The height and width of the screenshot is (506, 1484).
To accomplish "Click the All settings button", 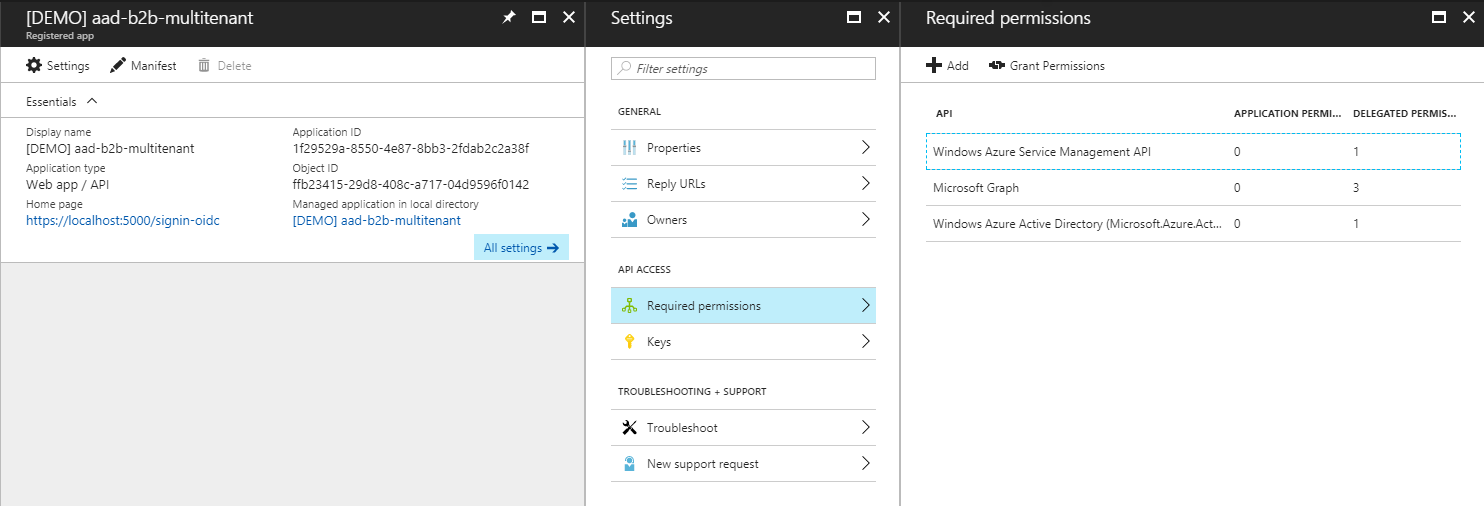I will point(520,248).
